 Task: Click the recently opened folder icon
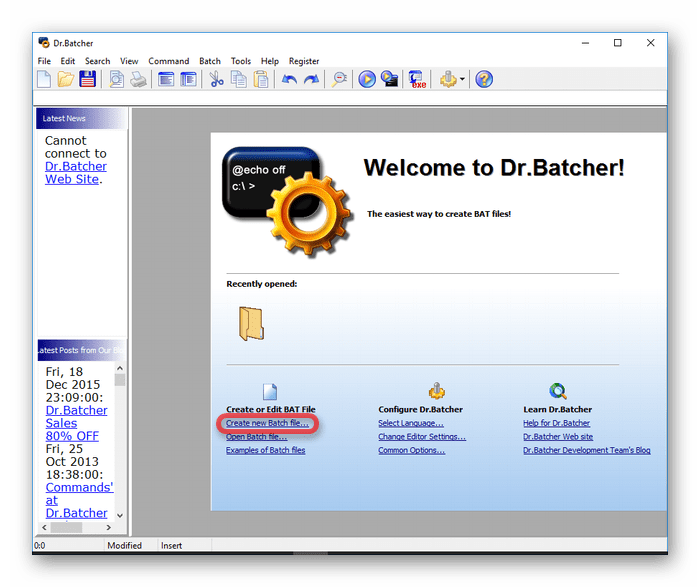[x=251, y=324]
